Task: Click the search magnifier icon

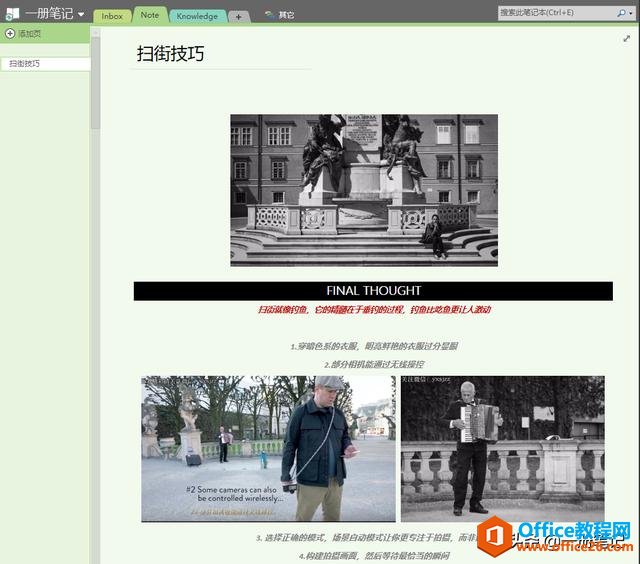Action: click(621, 13)
